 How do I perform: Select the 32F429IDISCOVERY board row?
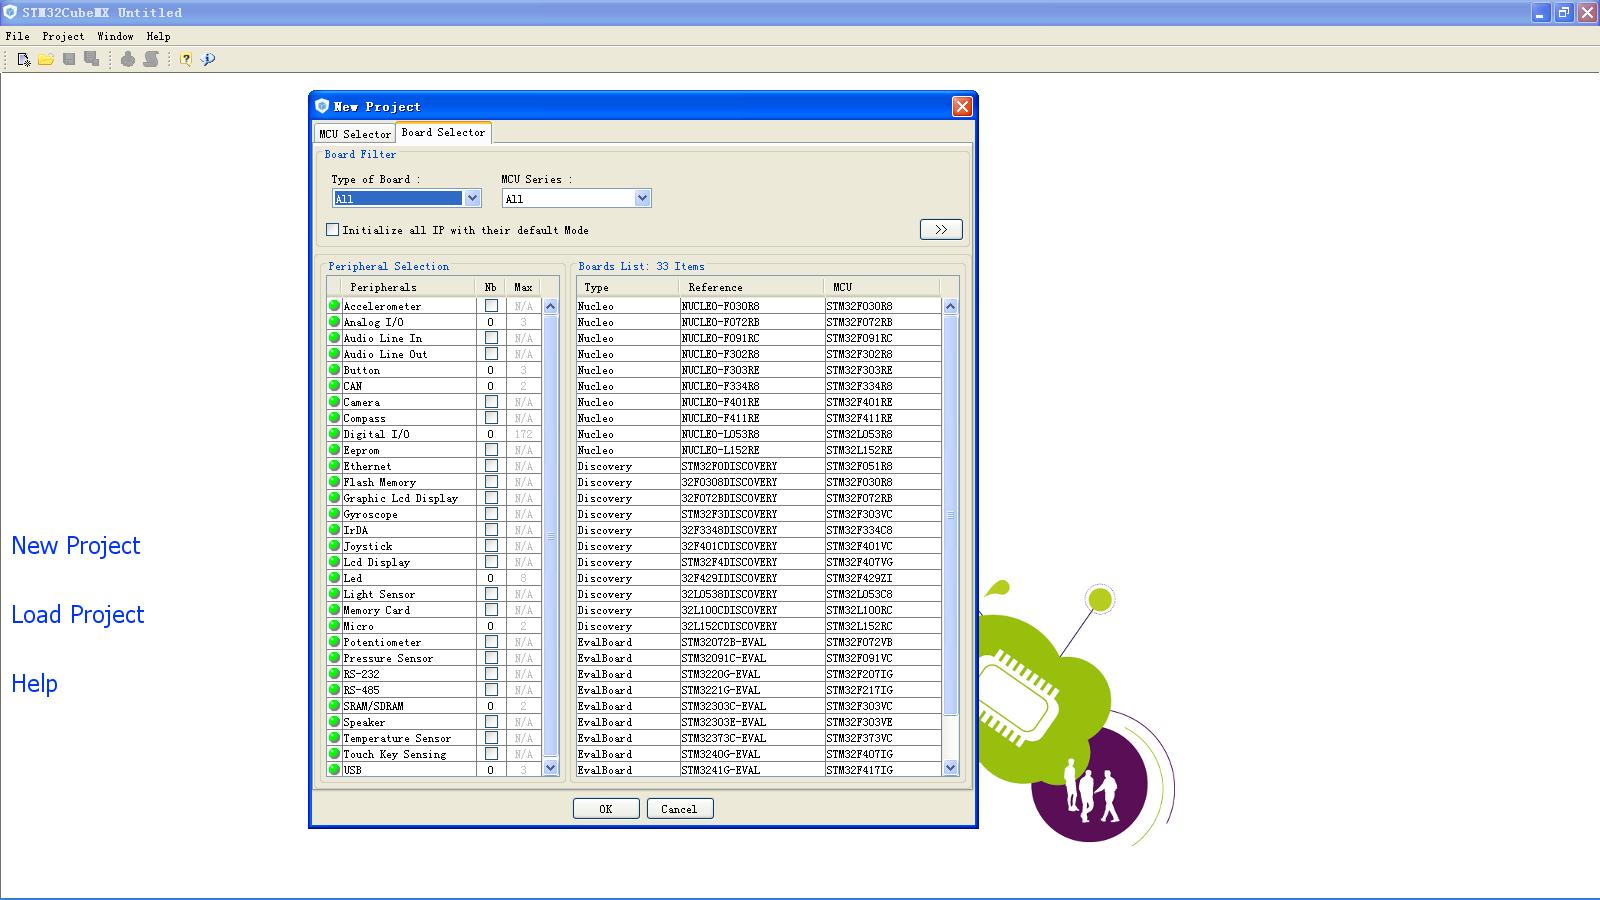(759, 578)
